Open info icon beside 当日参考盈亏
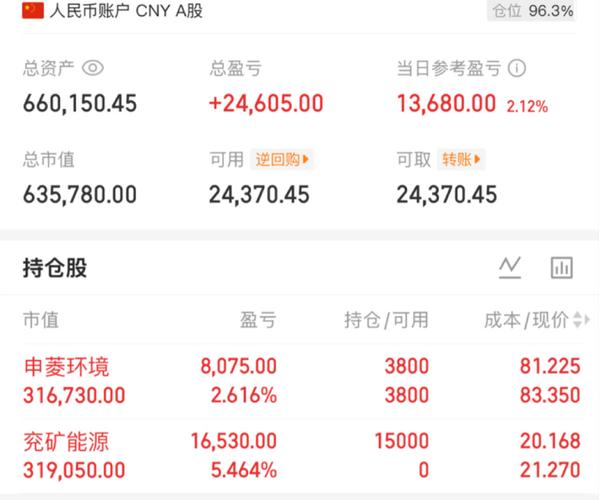 coord(517,68)
